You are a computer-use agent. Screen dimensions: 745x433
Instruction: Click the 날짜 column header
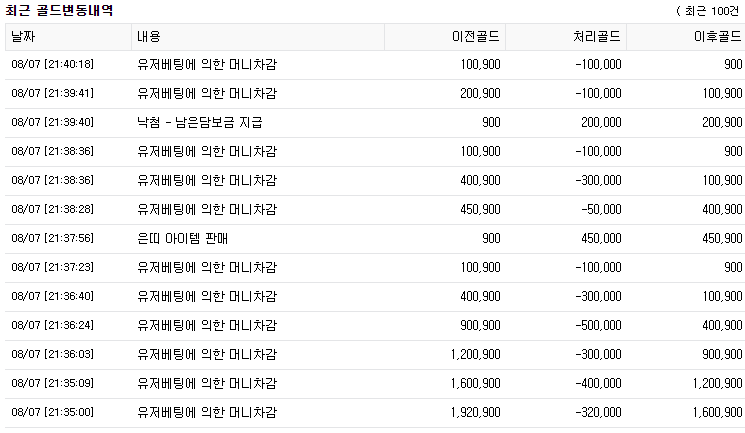pyautogui.click(x=22, y=37)
